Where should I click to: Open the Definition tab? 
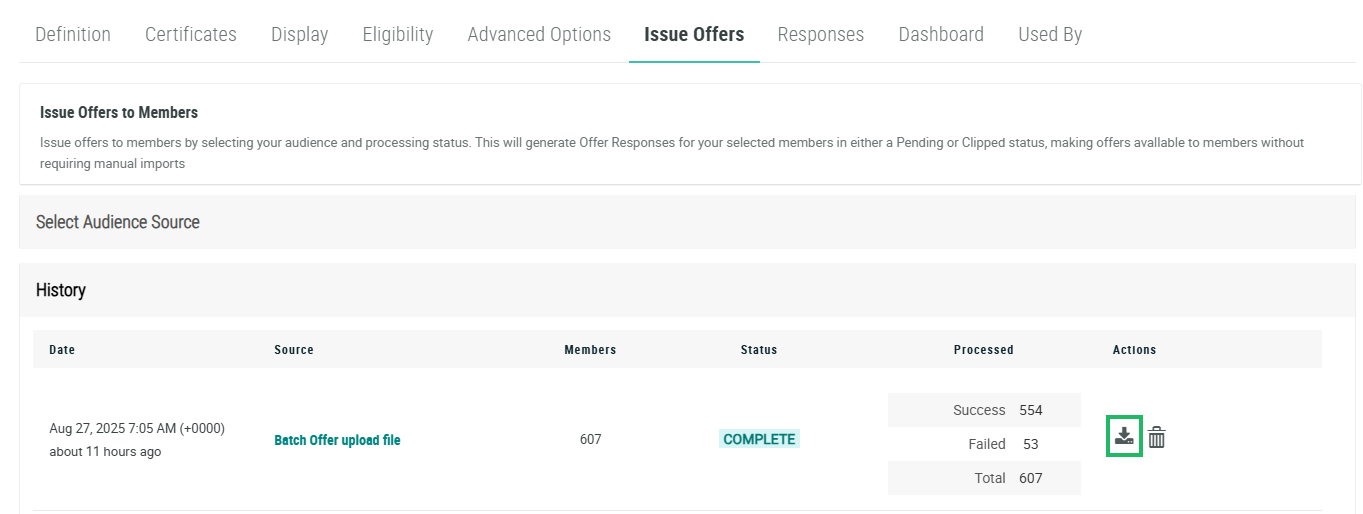[x=73, y=34]
